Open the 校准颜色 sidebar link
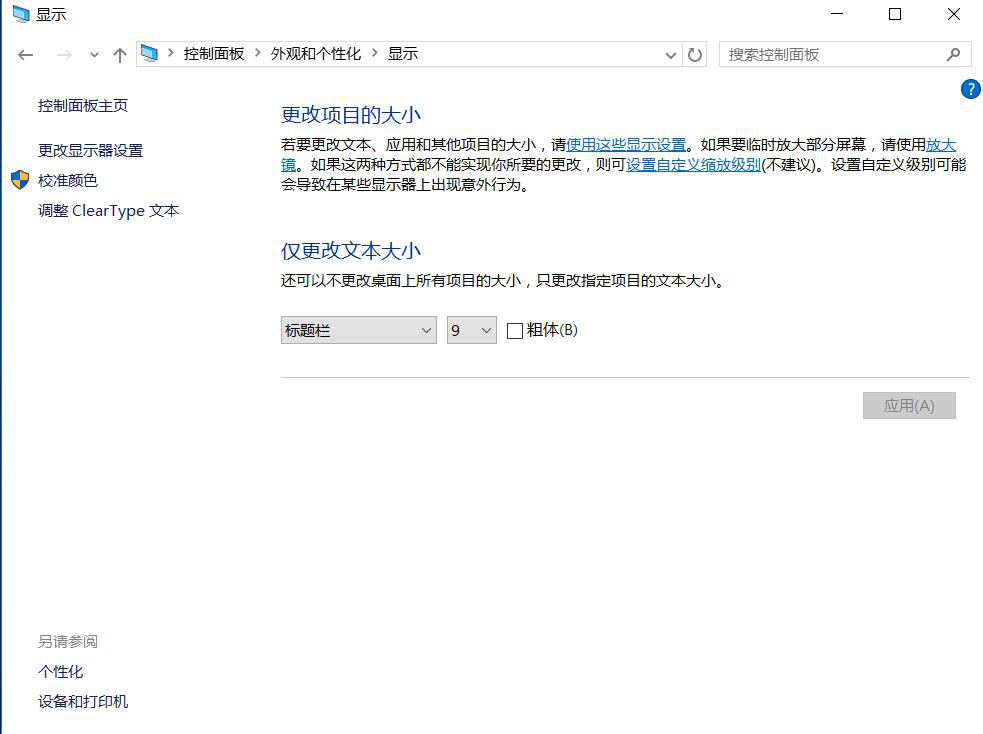This screenshot has height=734, width=983. (x=68, y=181)
